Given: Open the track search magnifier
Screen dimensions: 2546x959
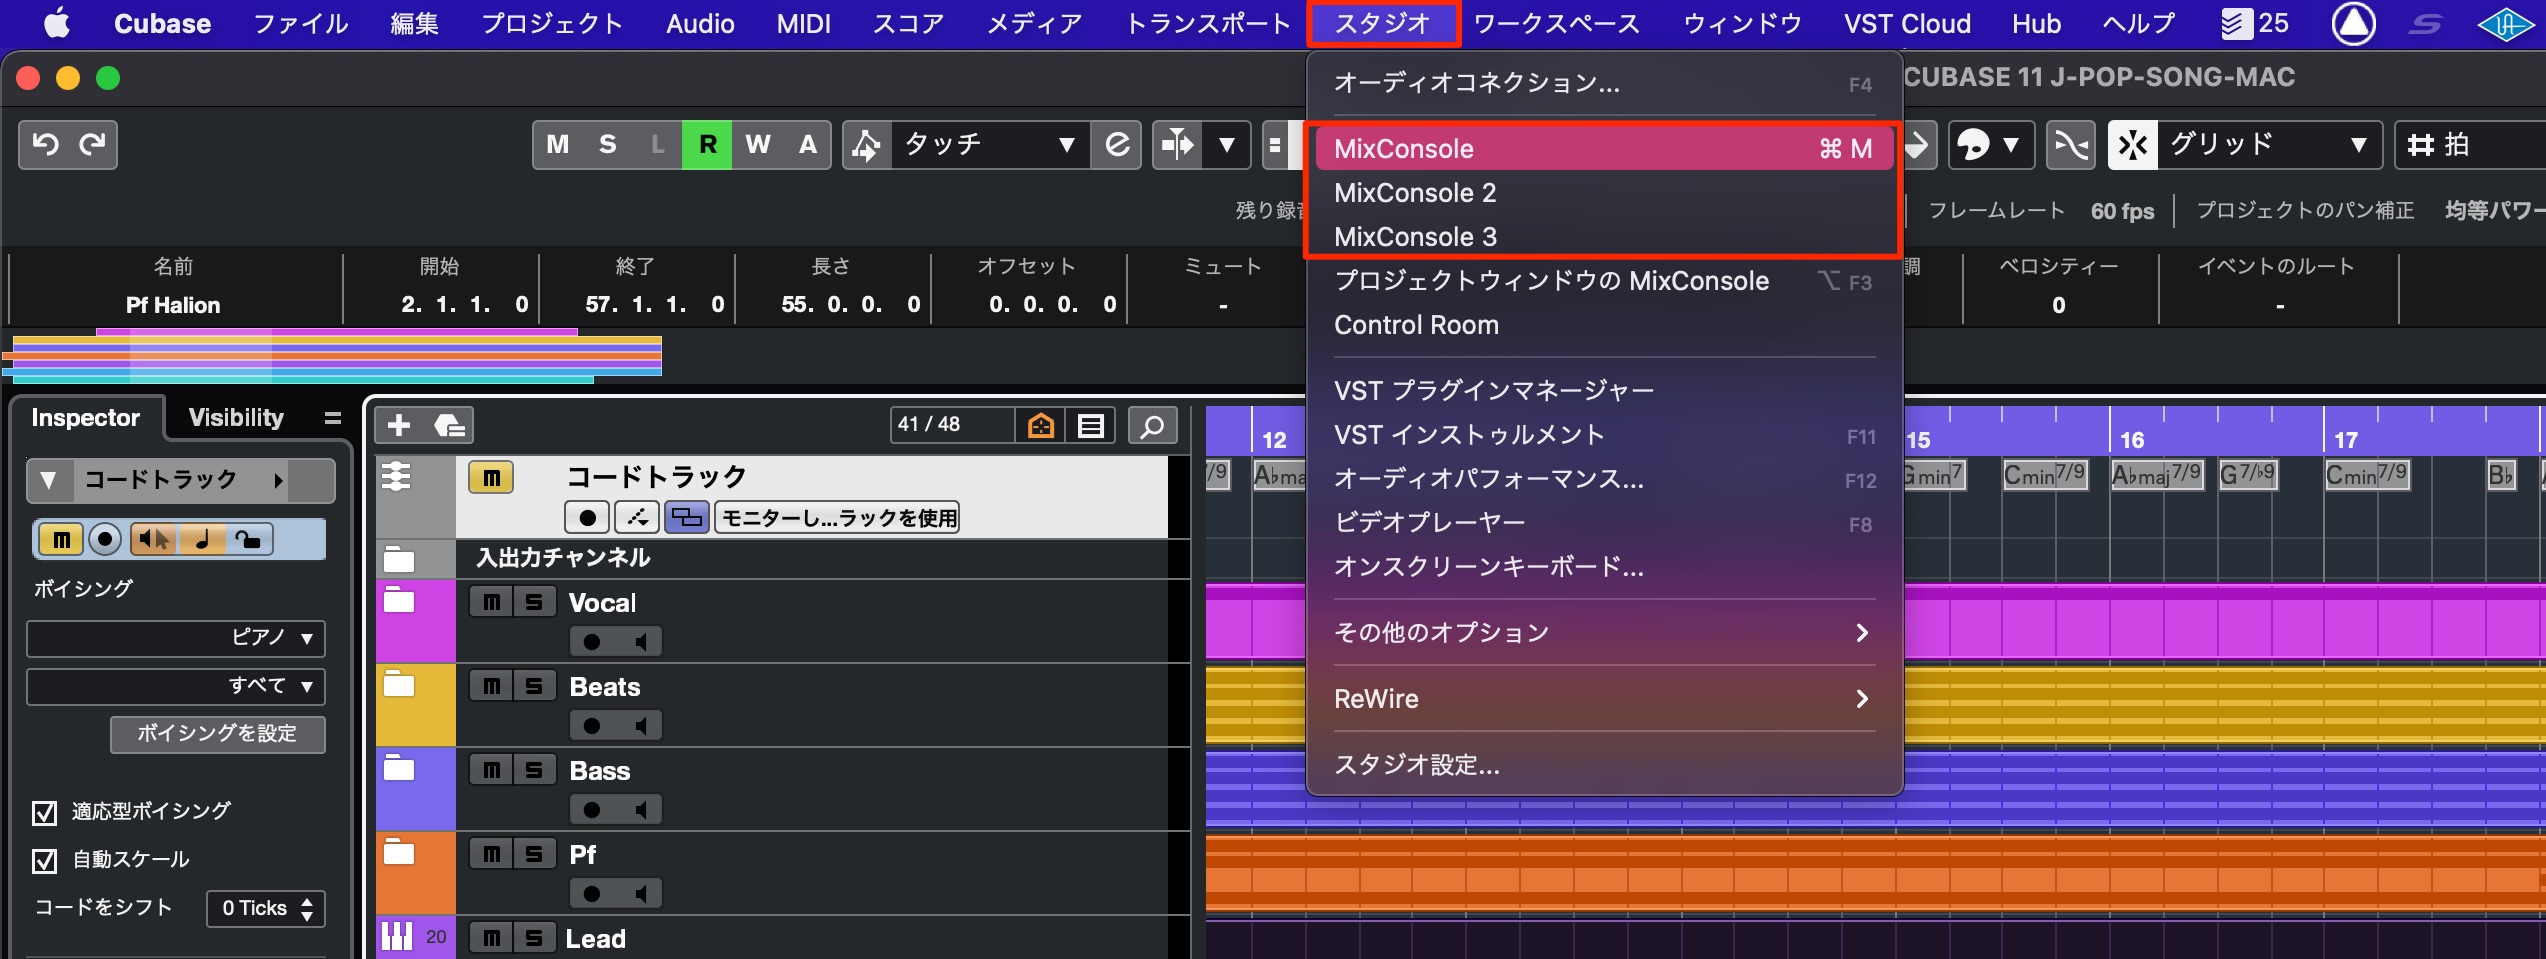Looking at the screenshot, I should coord(1152,426).
